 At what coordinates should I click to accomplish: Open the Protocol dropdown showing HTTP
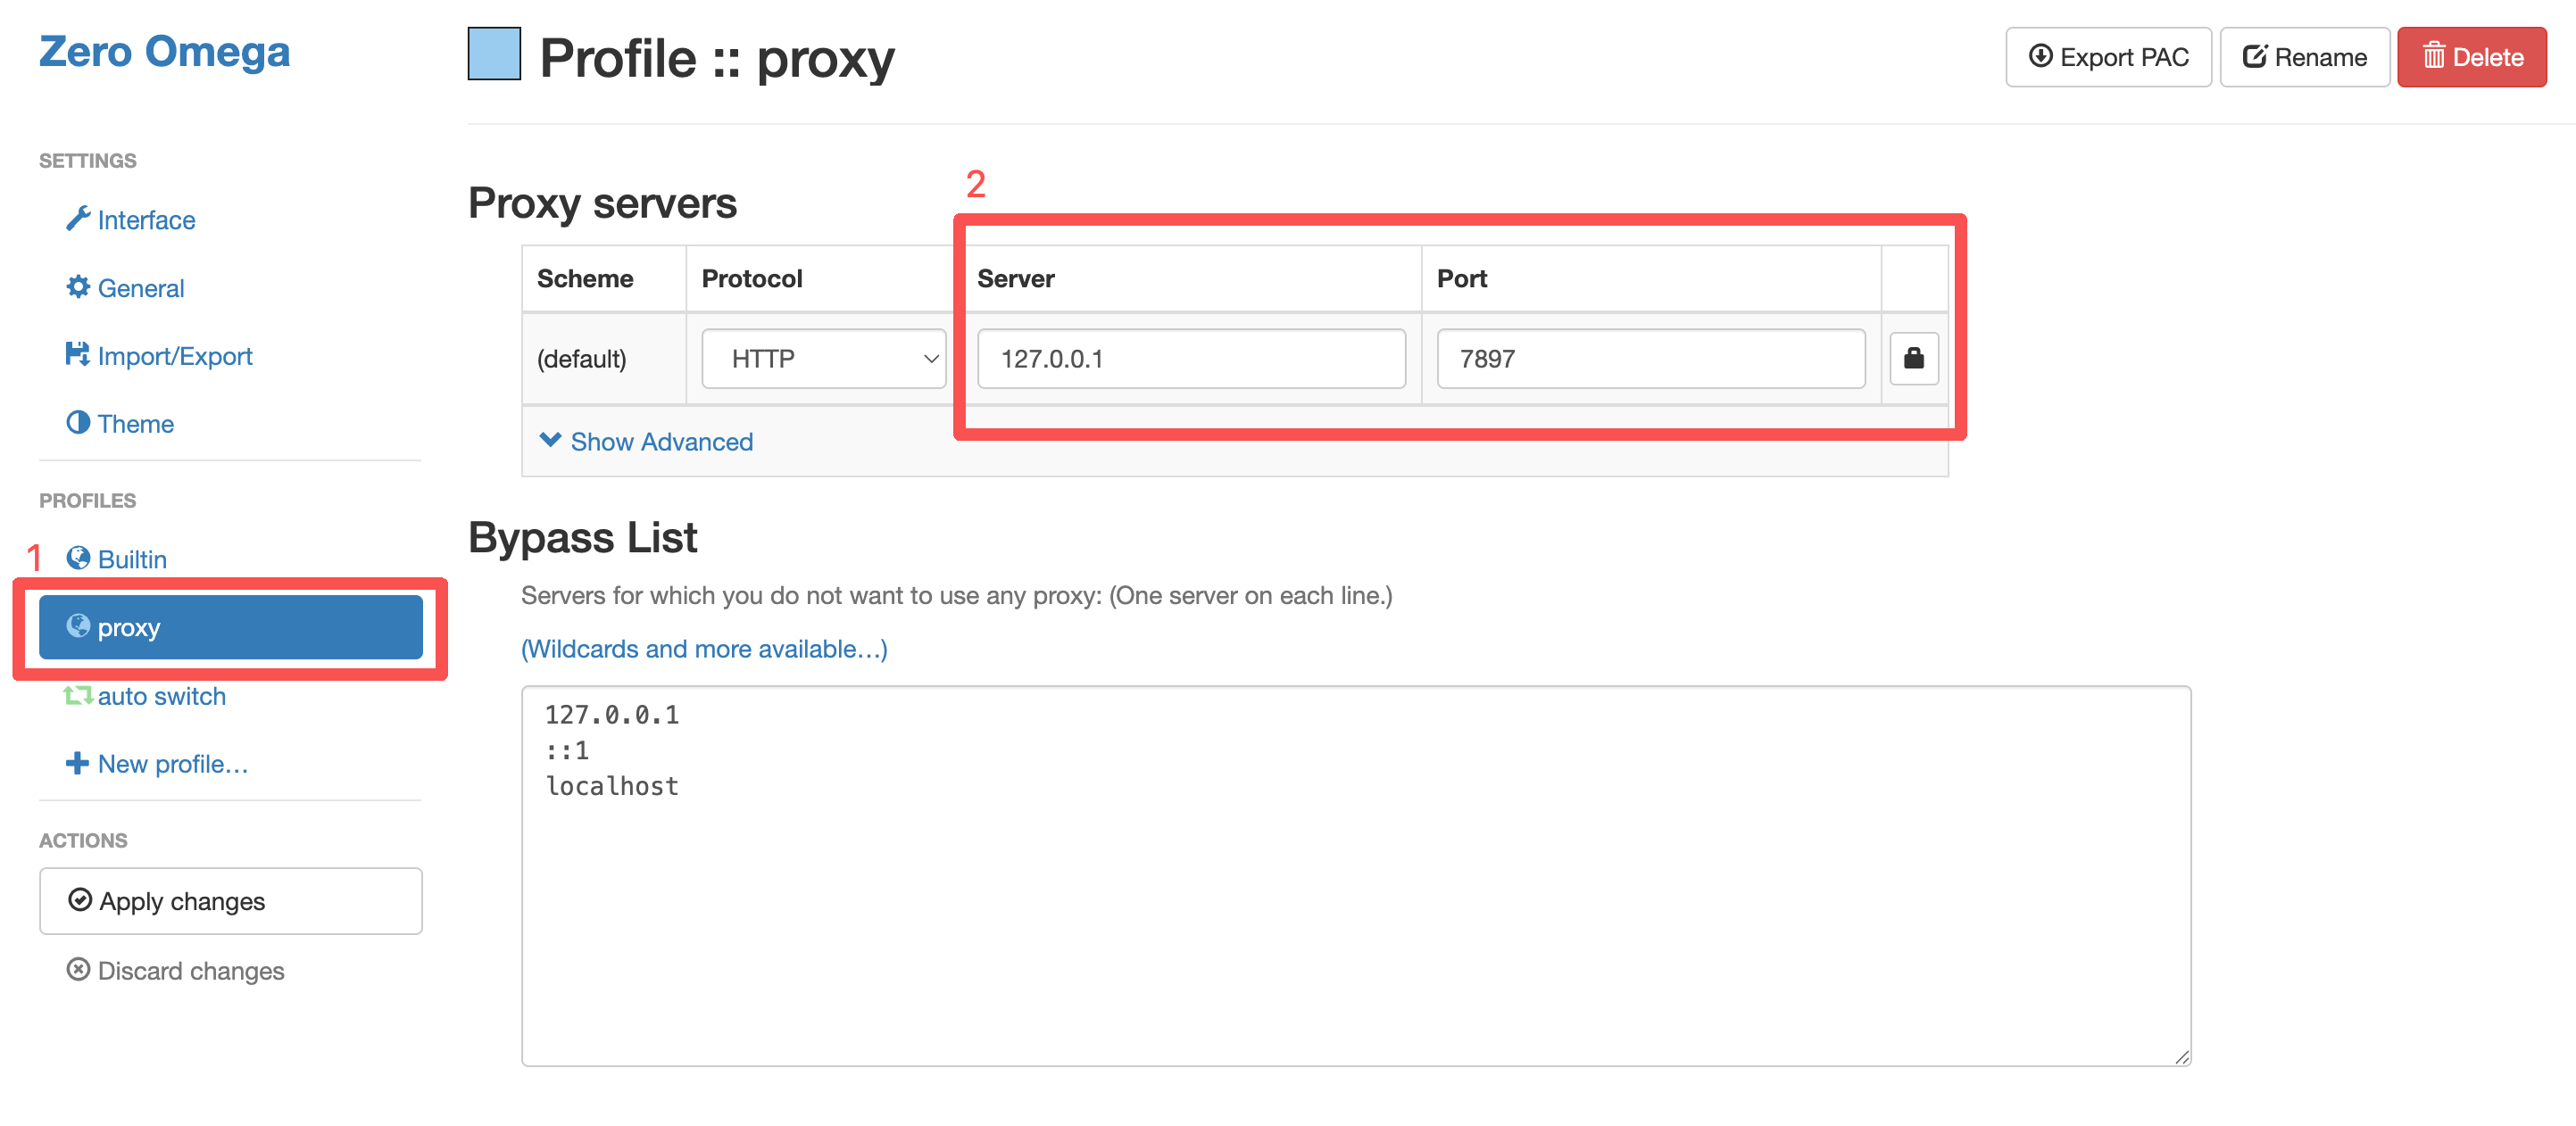[x=823, y=358]
